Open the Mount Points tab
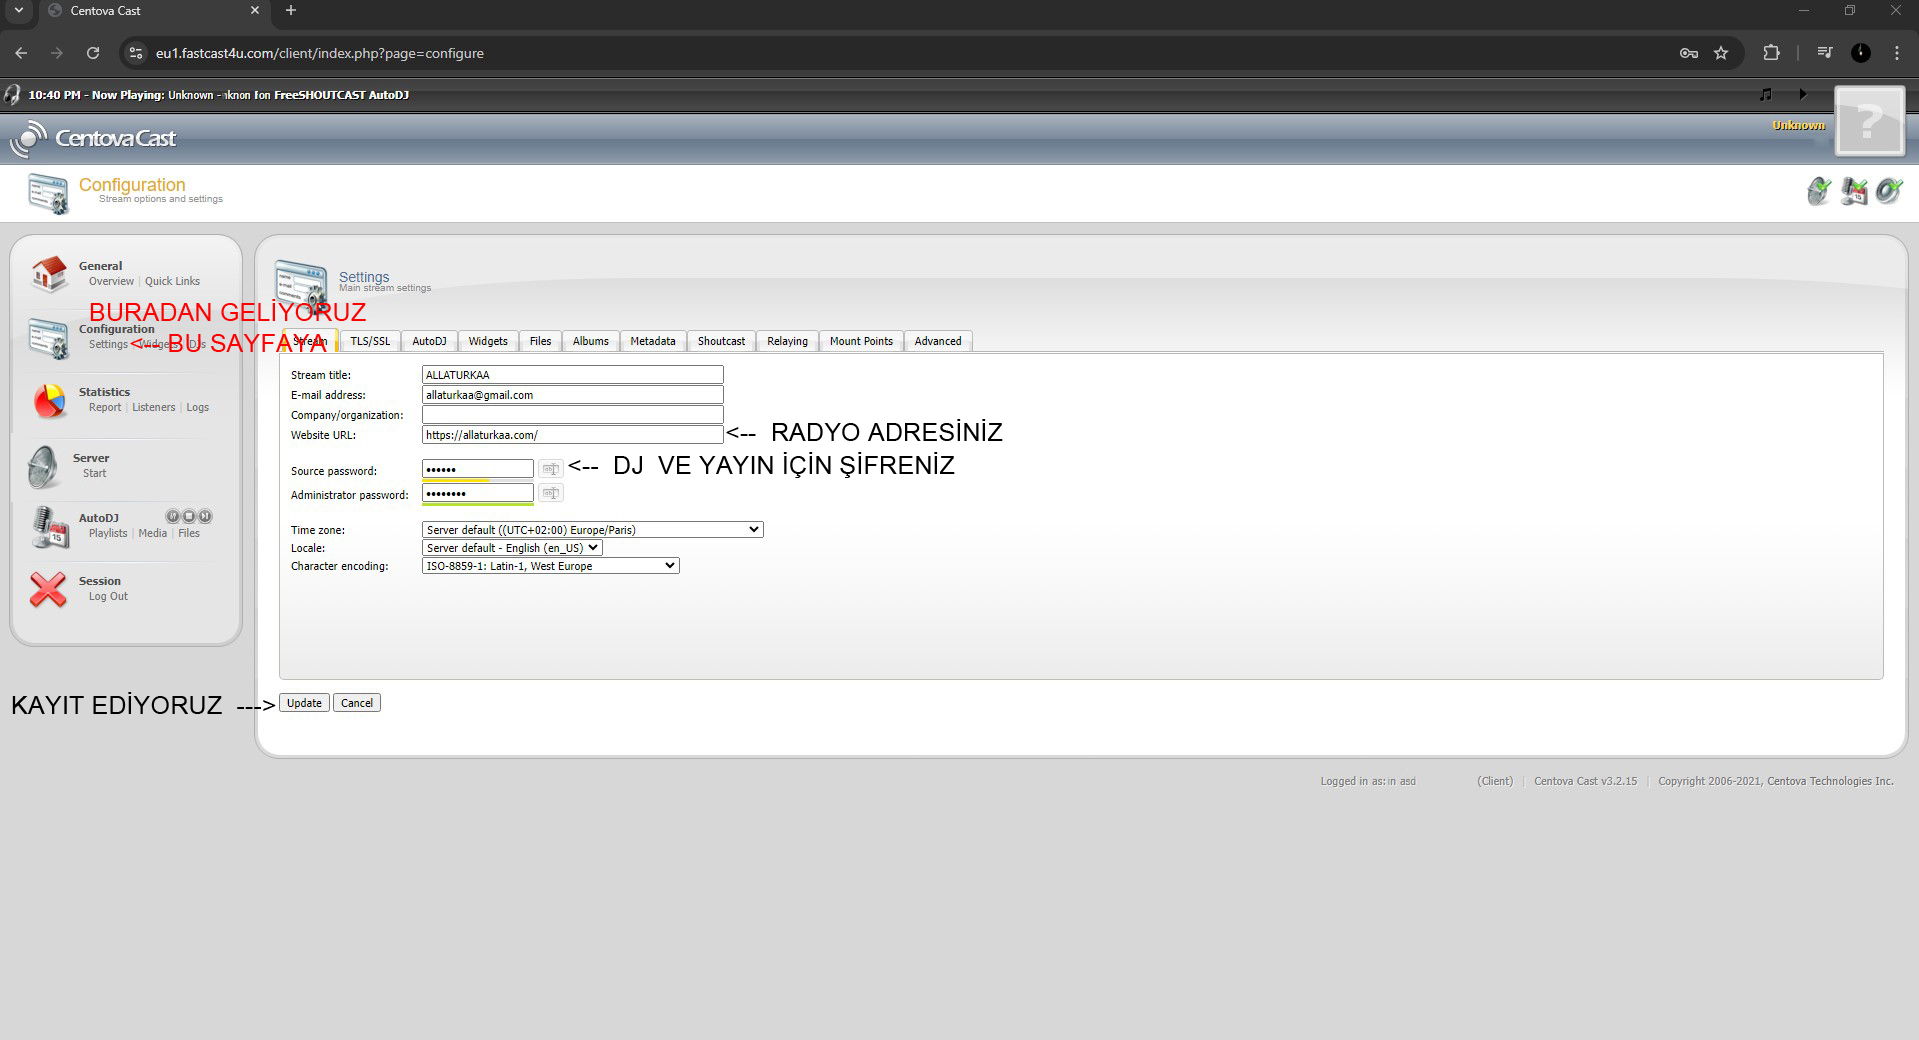Screen dimensions: 1919x1040 pos(861,341)
